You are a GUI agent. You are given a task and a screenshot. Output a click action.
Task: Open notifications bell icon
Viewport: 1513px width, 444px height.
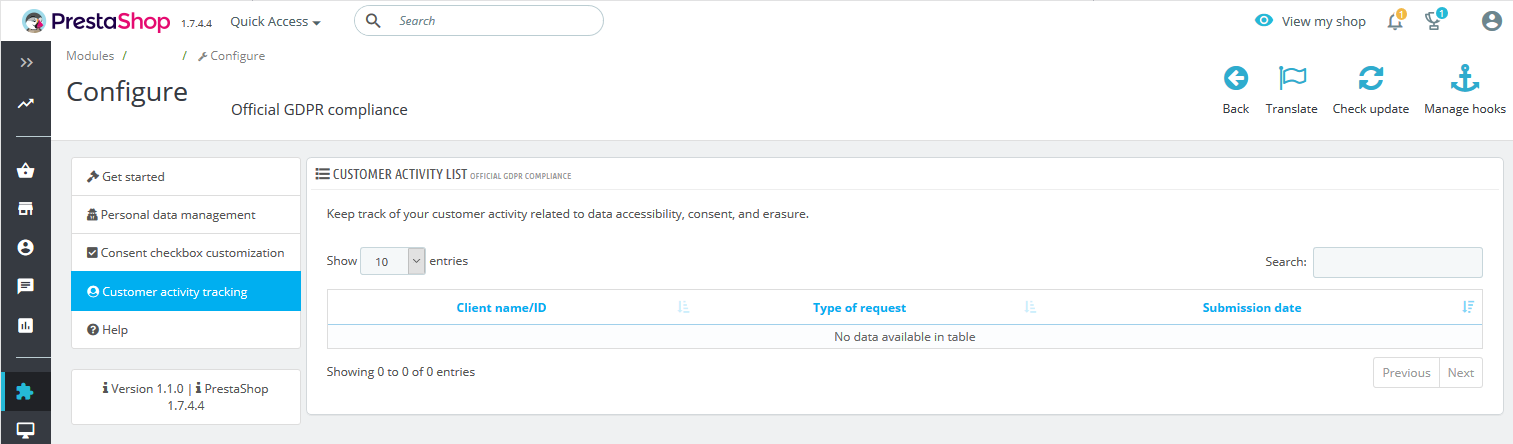click(x=1396, y=21)
